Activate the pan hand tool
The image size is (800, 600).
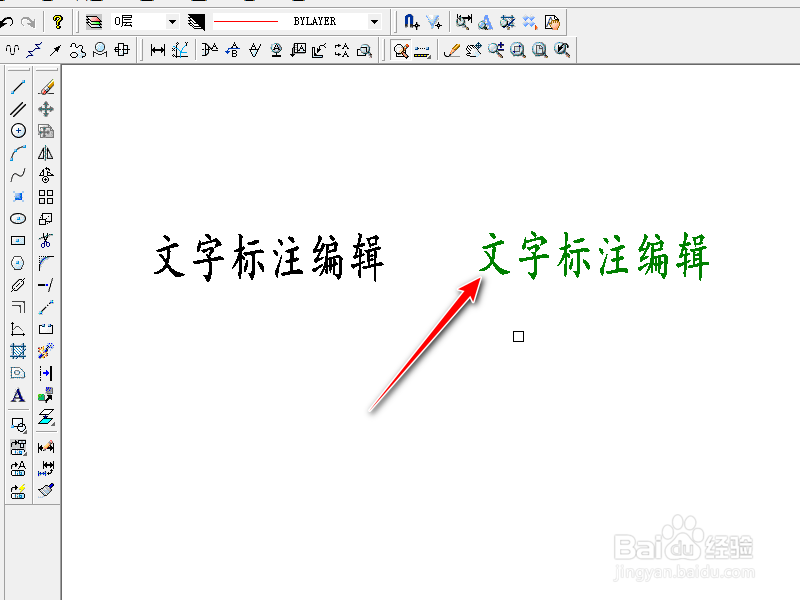coord(474,50)
